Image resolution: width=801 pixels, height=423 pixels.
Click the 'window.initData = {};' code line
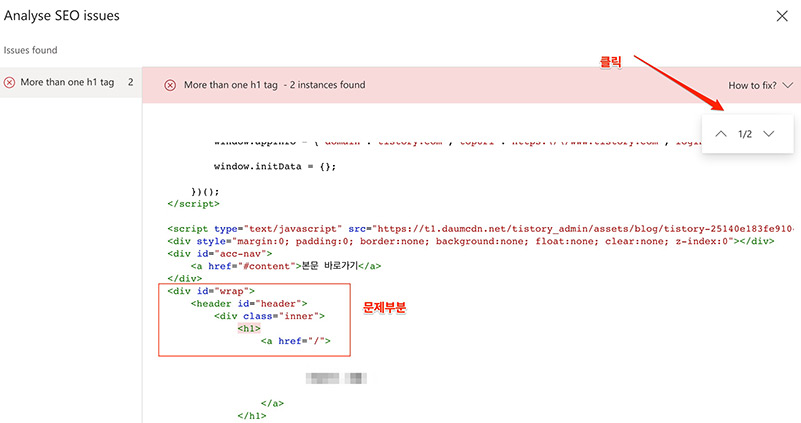tap(275, 167)
